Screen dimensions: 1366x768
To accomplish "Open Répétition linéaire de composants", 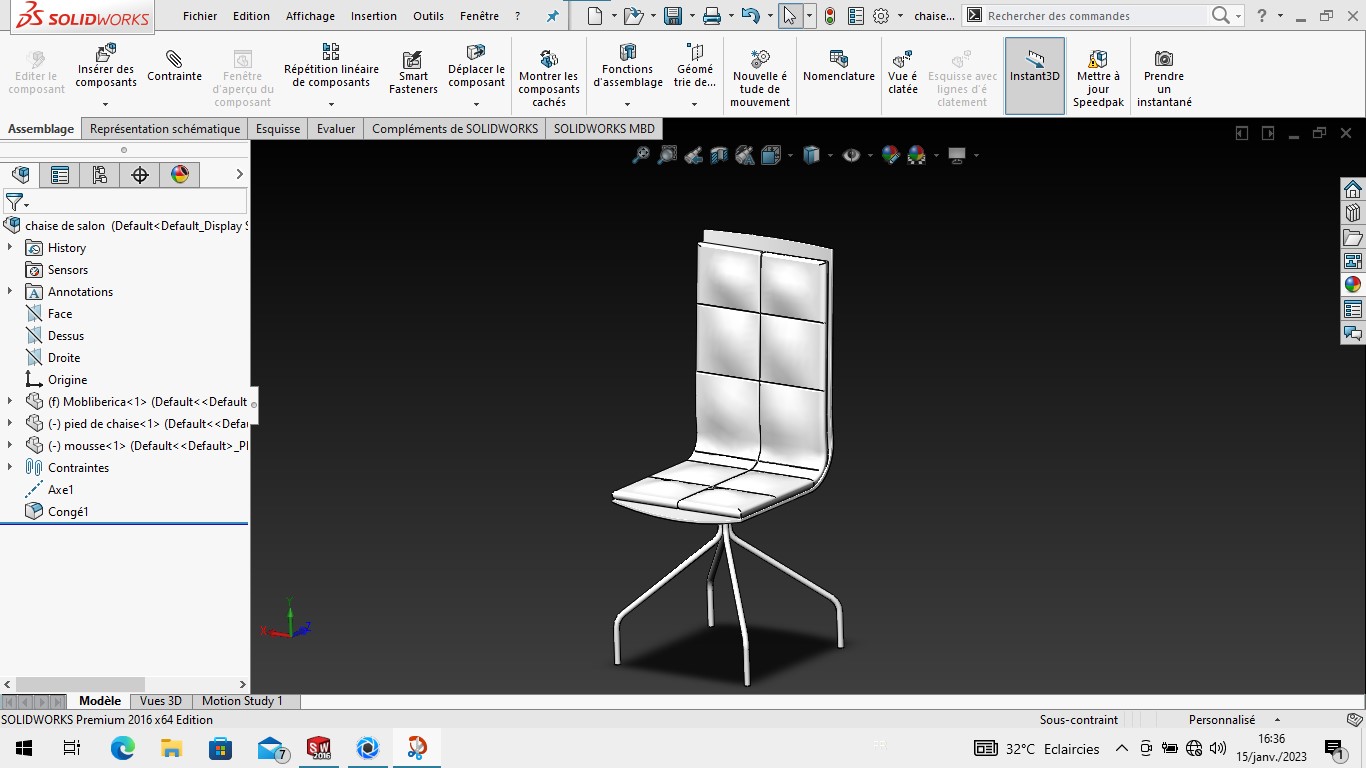I will (x=331, y=66).
